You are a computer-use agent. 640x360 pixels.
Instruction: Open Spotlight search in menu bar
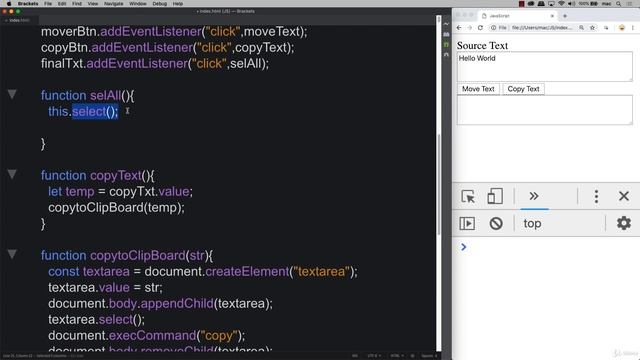pos(619,4)
